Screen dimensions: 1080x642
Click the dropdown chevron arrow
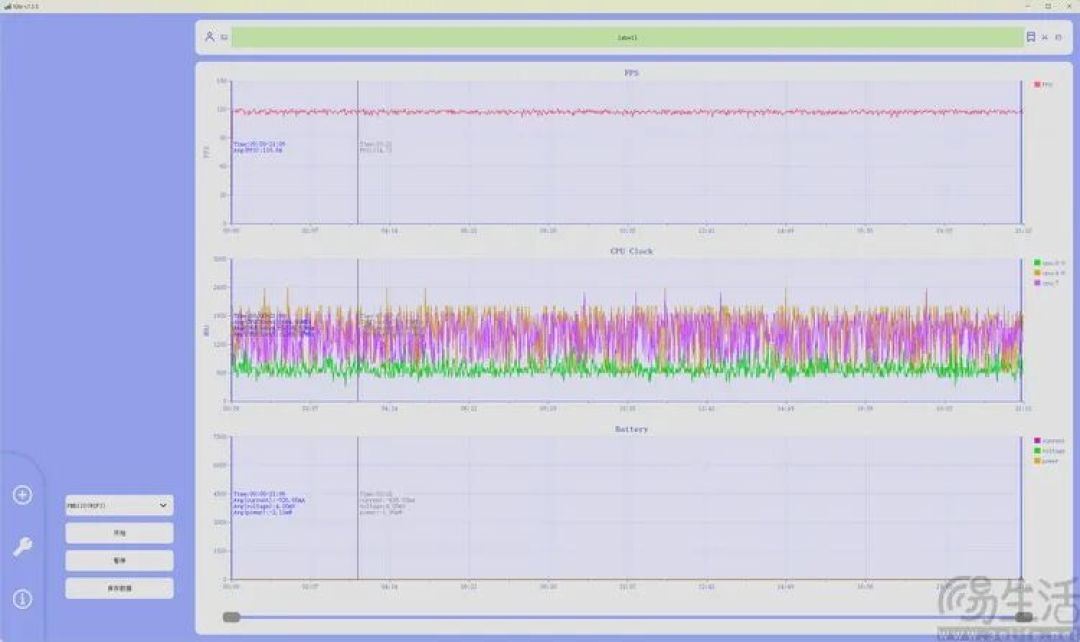coord(163,505)
